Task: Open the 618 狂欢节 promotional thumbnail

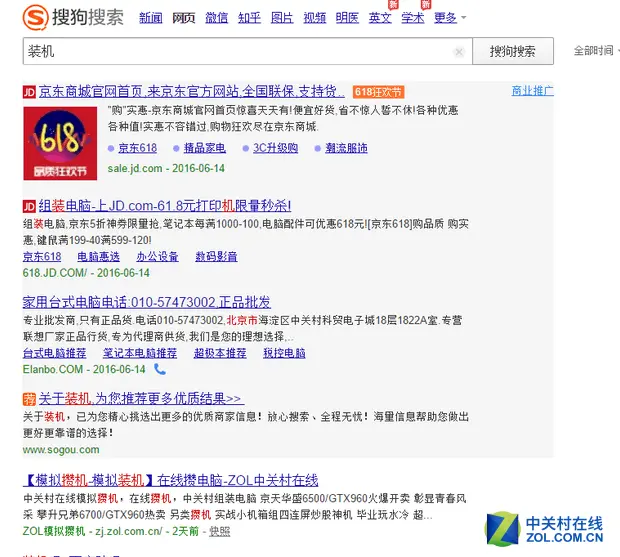Action: pos(60,143)
